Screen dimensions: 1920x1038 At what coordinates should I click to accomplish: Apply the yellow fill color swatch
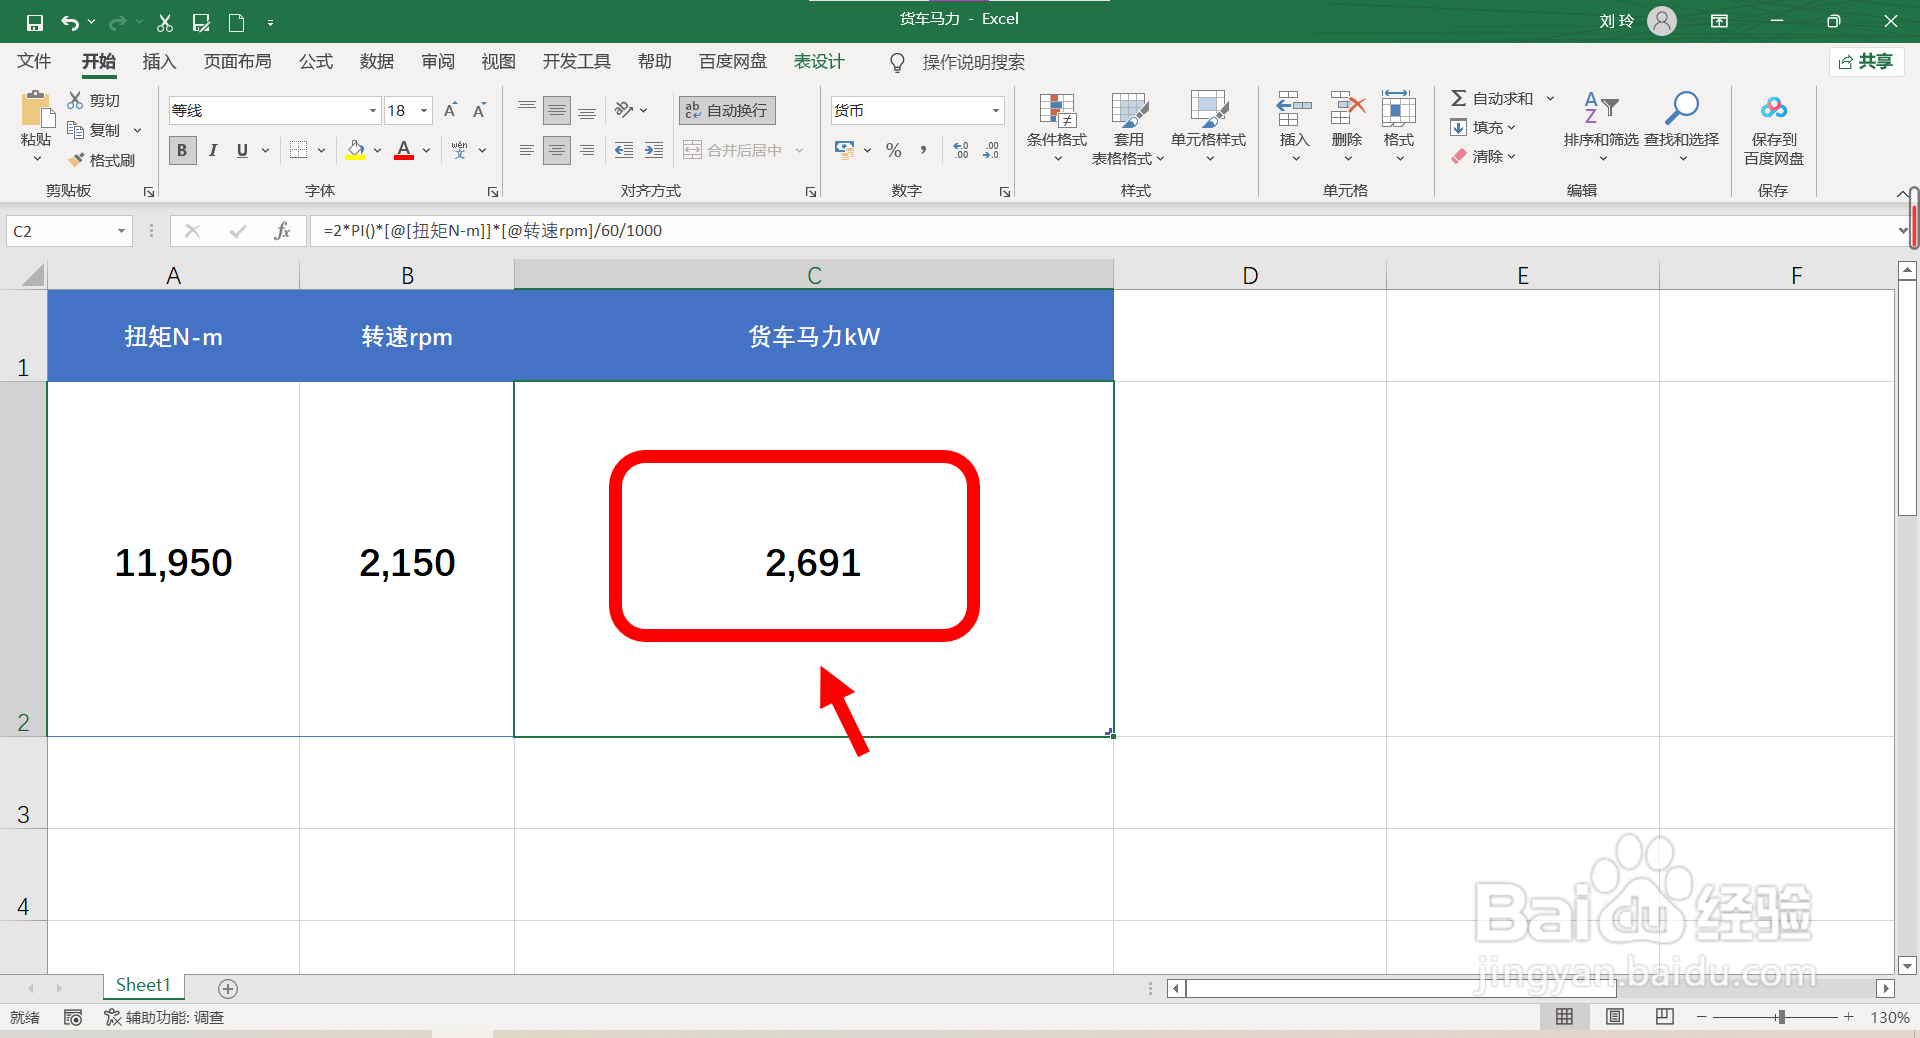[355, 150]
